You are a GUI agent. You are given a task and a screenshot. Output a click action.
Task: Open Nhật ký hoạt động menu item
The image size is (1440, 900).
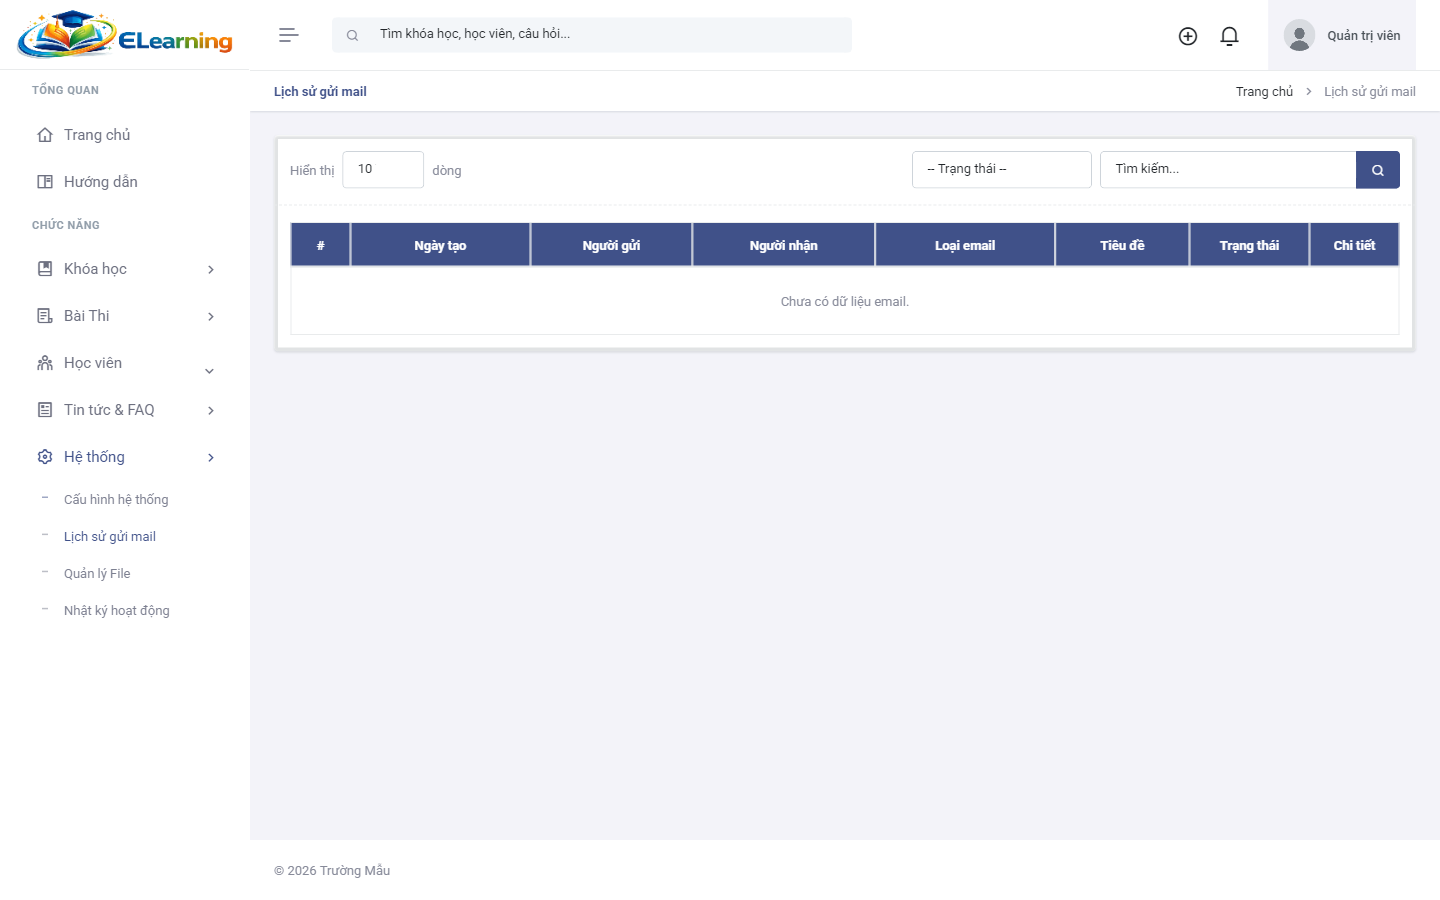click(x=117, y=611)
